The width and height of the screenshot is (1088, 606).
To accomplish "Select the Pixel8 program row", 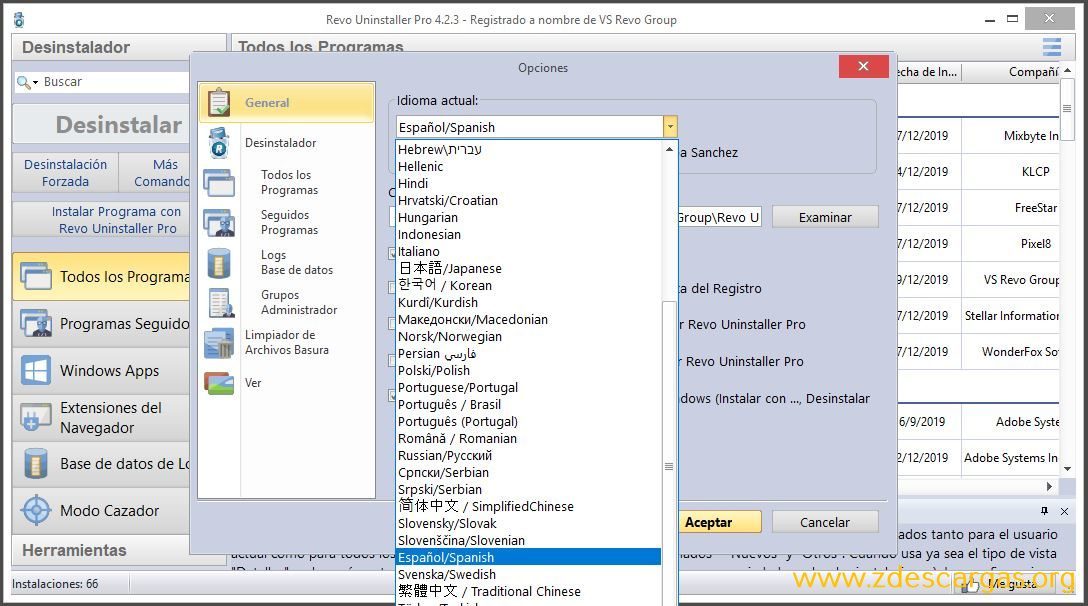I will (978, 244).
